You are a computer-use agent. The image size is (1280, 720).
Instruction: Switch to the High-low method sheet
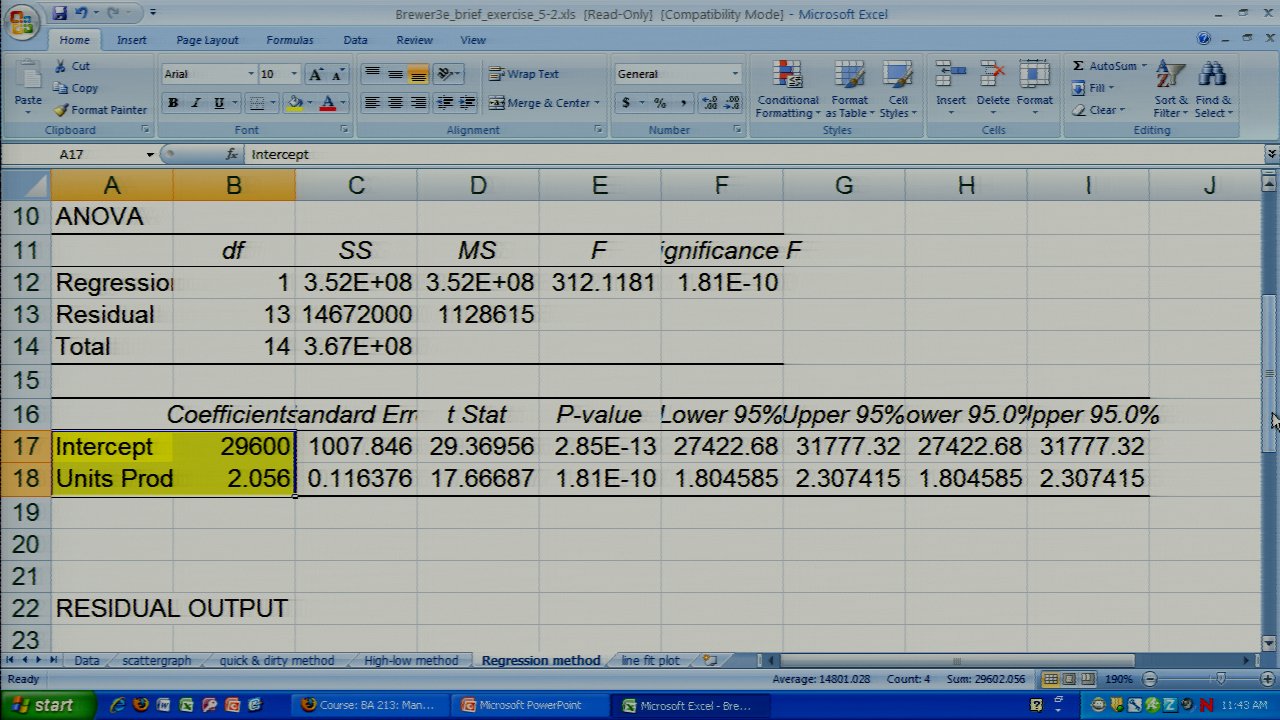410,661
